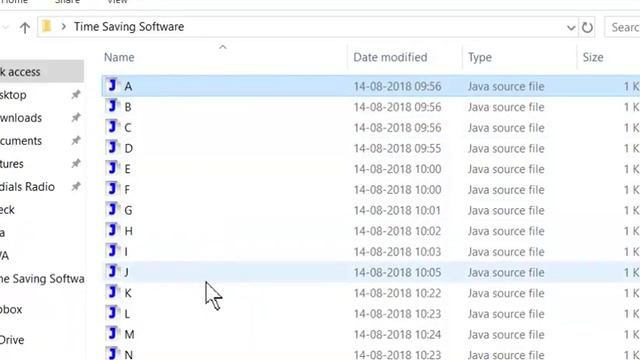Click the Java file icon for N
Viewport: 640px width, 360px height.
pyautogui.click(x=112, y=353)
